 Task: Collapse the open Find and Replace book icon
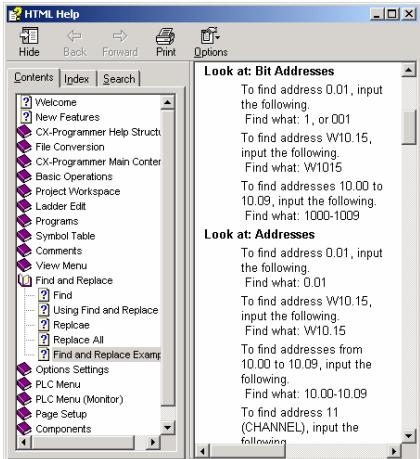pyautogui.click(x=25, y=280)
